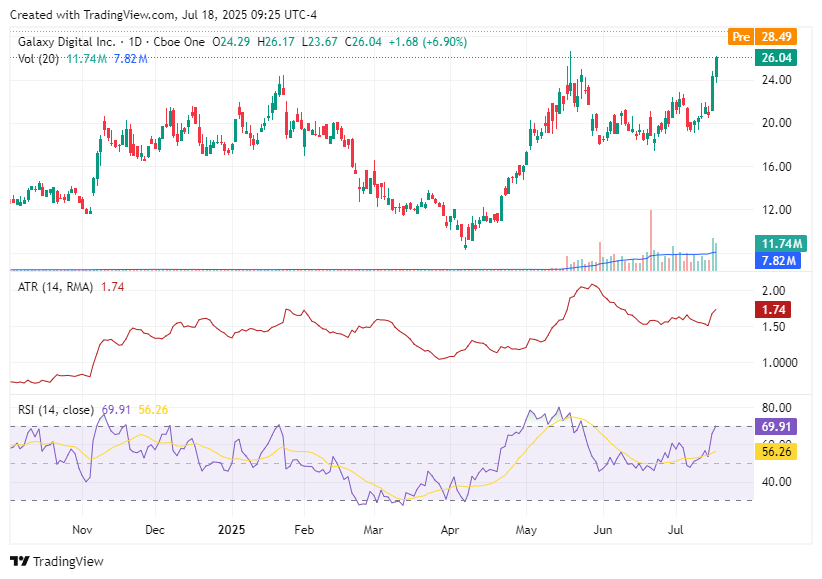Click the 2.00 ATR axis label
This screenshot has width=822, height=579.
tap(773, 291)
